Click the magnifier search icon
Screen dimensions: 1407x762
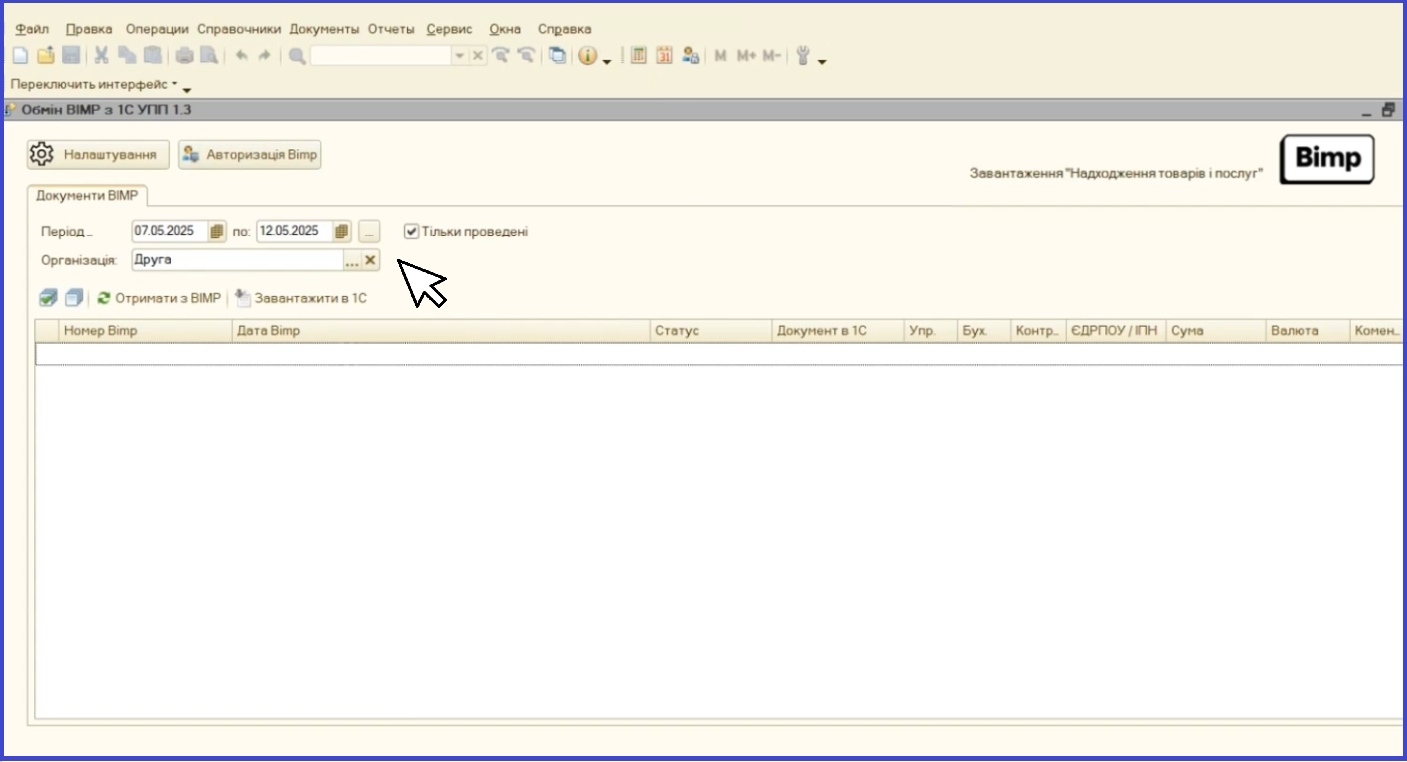pyautogui.click(x=297, y=57)
